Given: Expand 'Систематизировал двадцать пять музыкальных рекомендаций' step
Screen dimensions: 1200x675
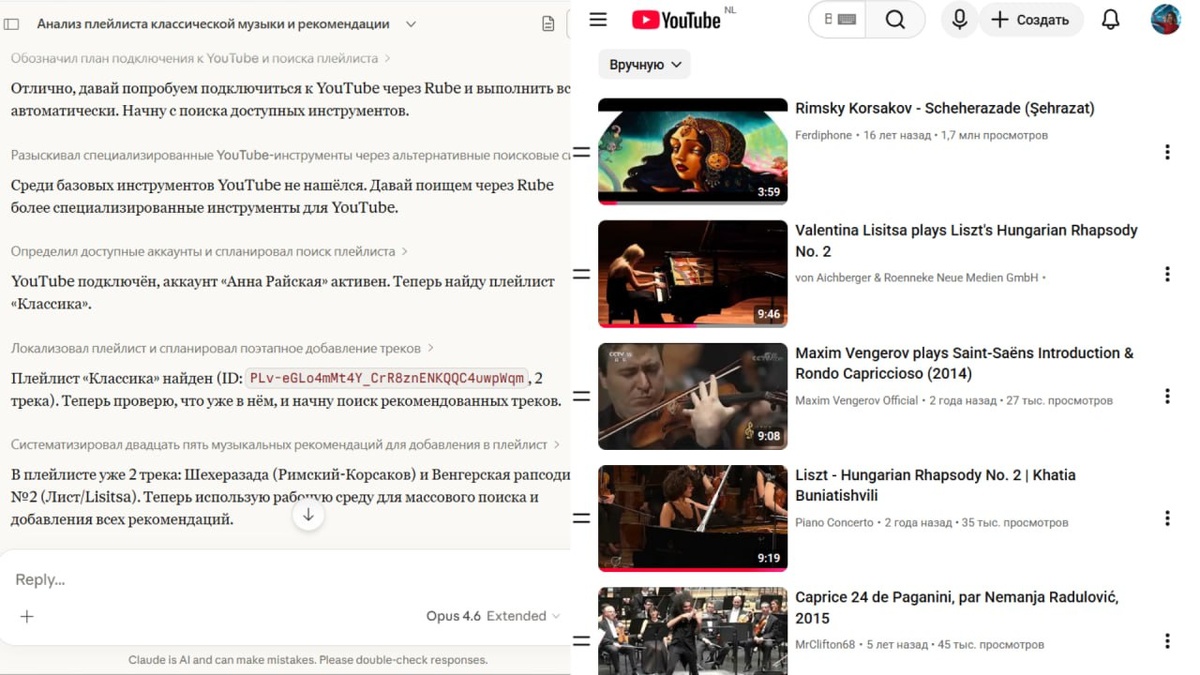Looking at the screenshot, I should pyautogui.click(x=285, y=444).
